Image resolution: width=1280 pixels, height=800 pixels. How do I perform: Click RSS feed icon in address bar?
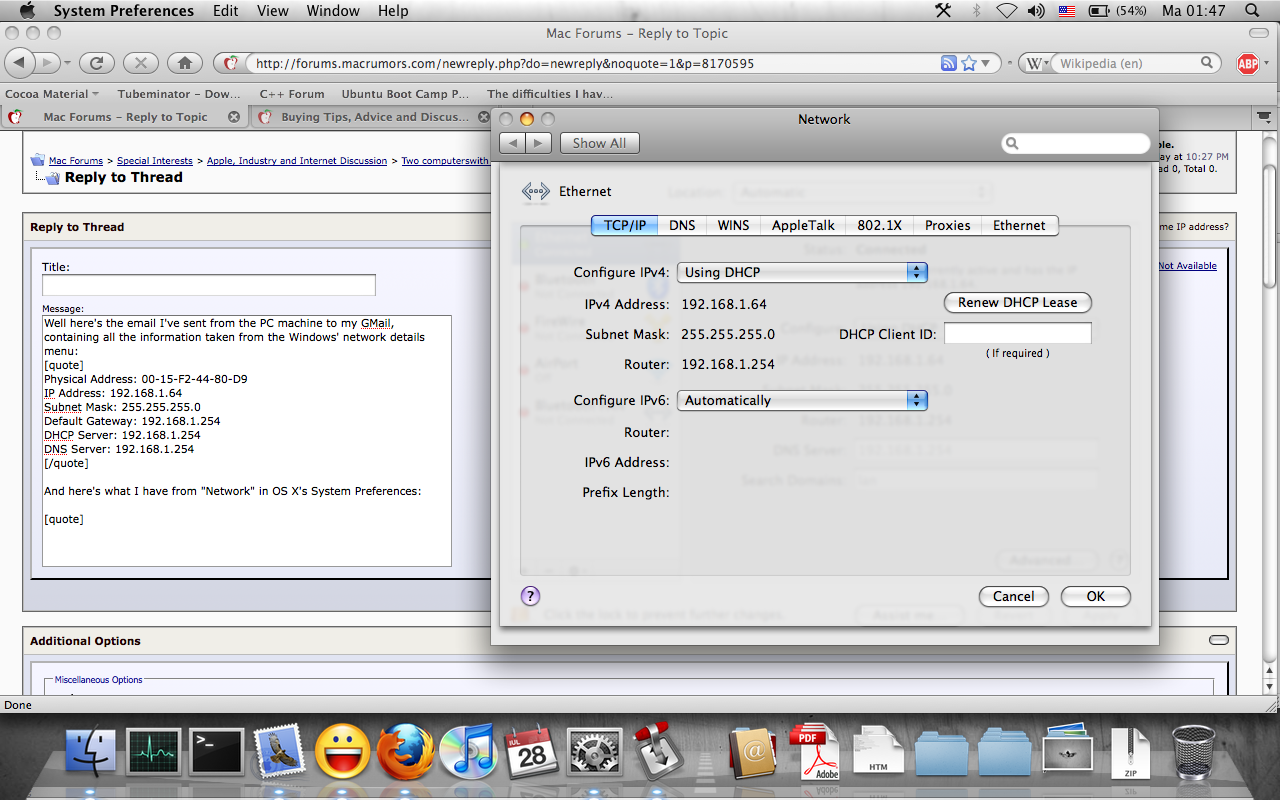[x=949, y=63]
